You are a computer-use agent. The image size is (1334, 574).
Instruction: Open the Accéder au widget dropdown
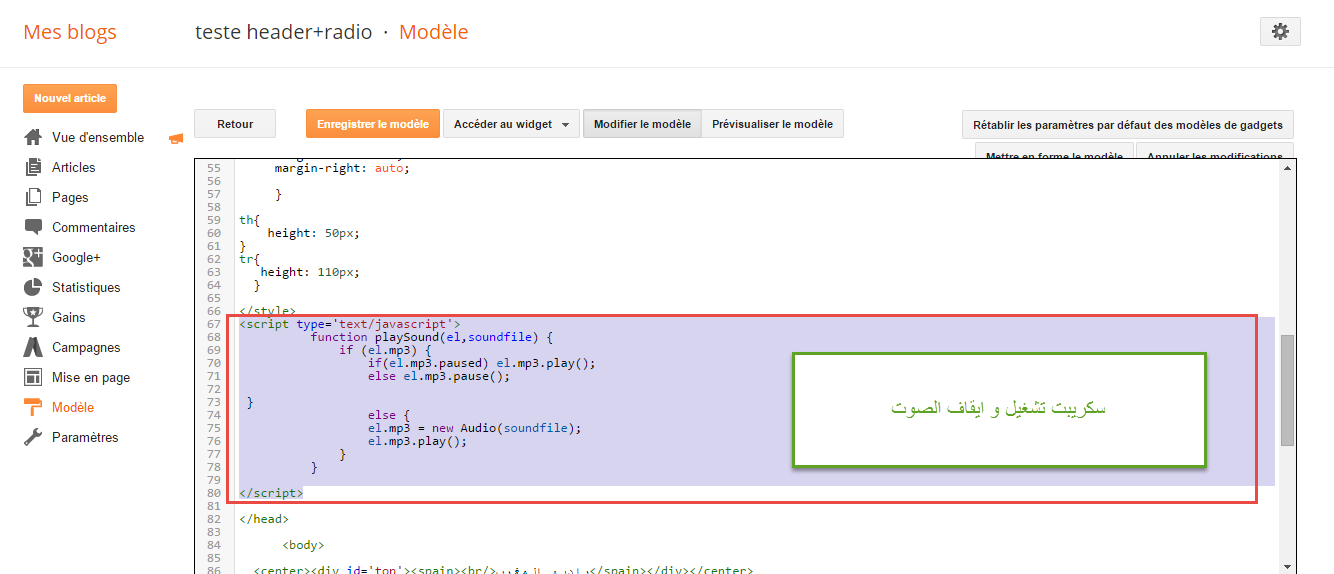(511, 124)
